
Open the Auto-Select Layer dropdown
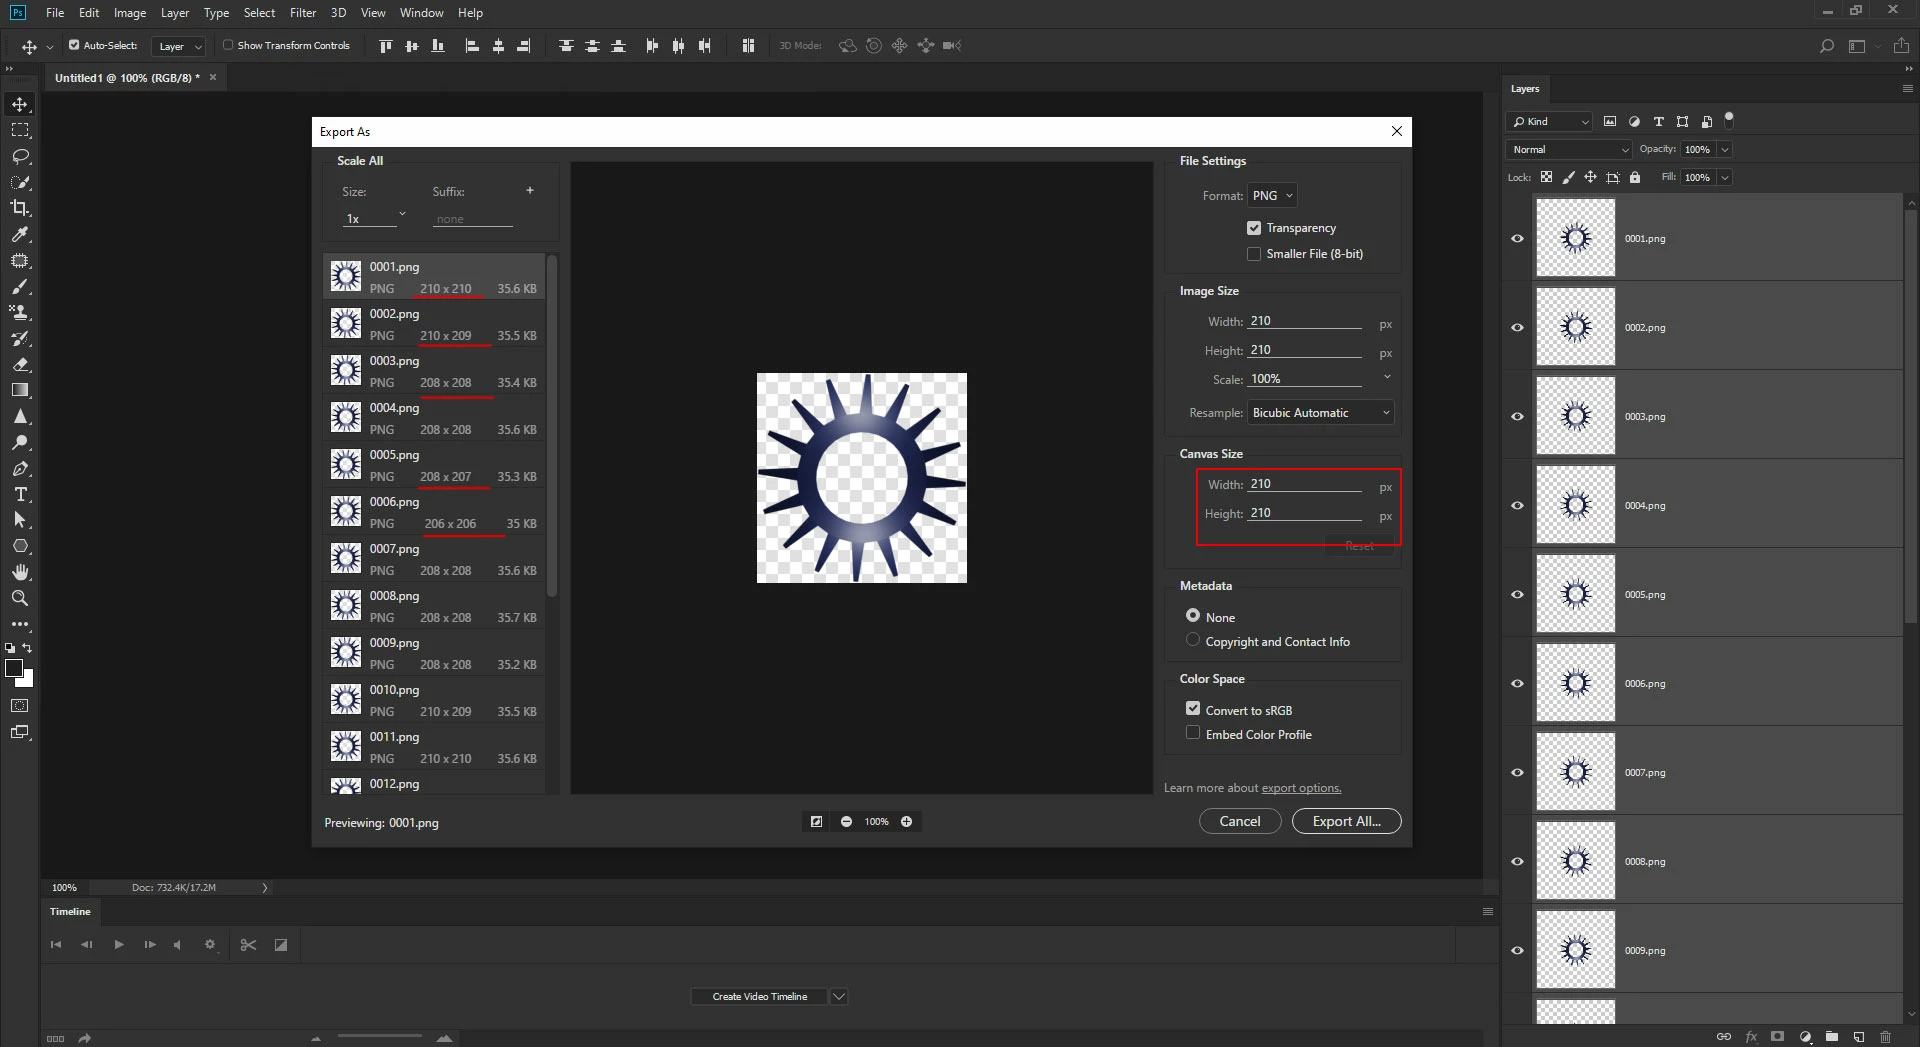pos(179,46)
